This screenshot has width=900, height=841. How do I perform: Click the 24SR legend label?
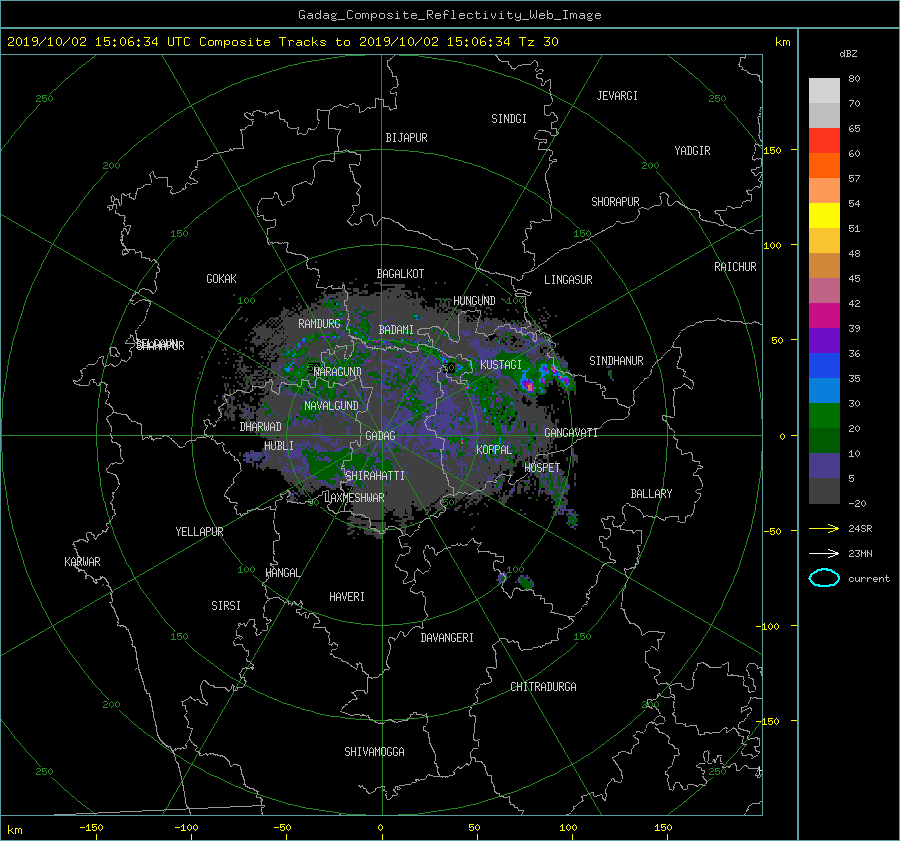[x=860, y=529]
